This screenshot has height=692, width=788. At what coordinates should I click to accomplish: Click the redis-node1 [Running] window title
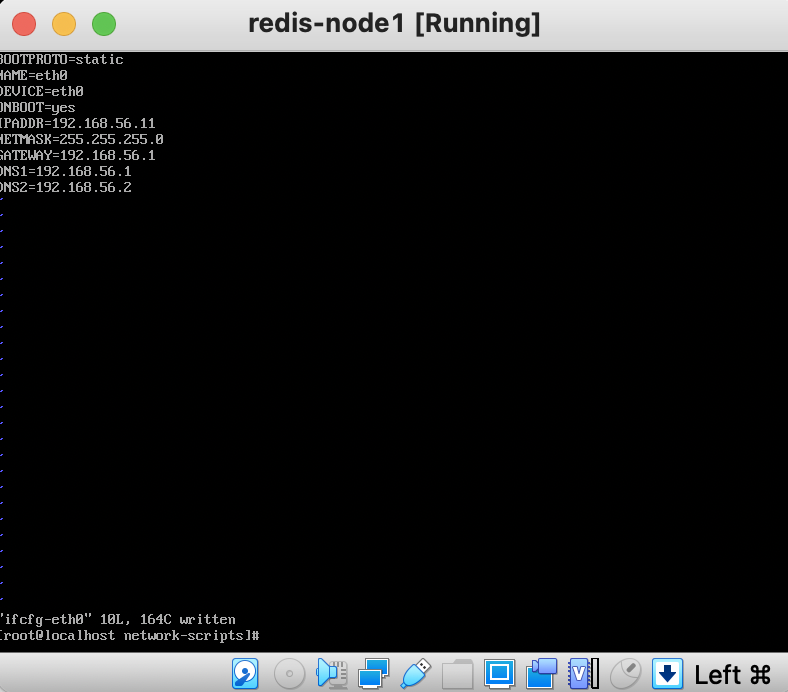click(394, 24)
